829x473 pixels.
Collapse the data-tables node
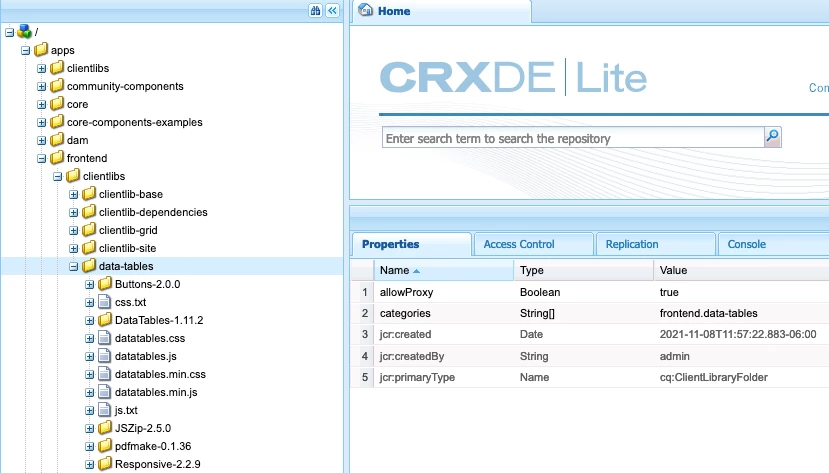(x=73, y=266)
